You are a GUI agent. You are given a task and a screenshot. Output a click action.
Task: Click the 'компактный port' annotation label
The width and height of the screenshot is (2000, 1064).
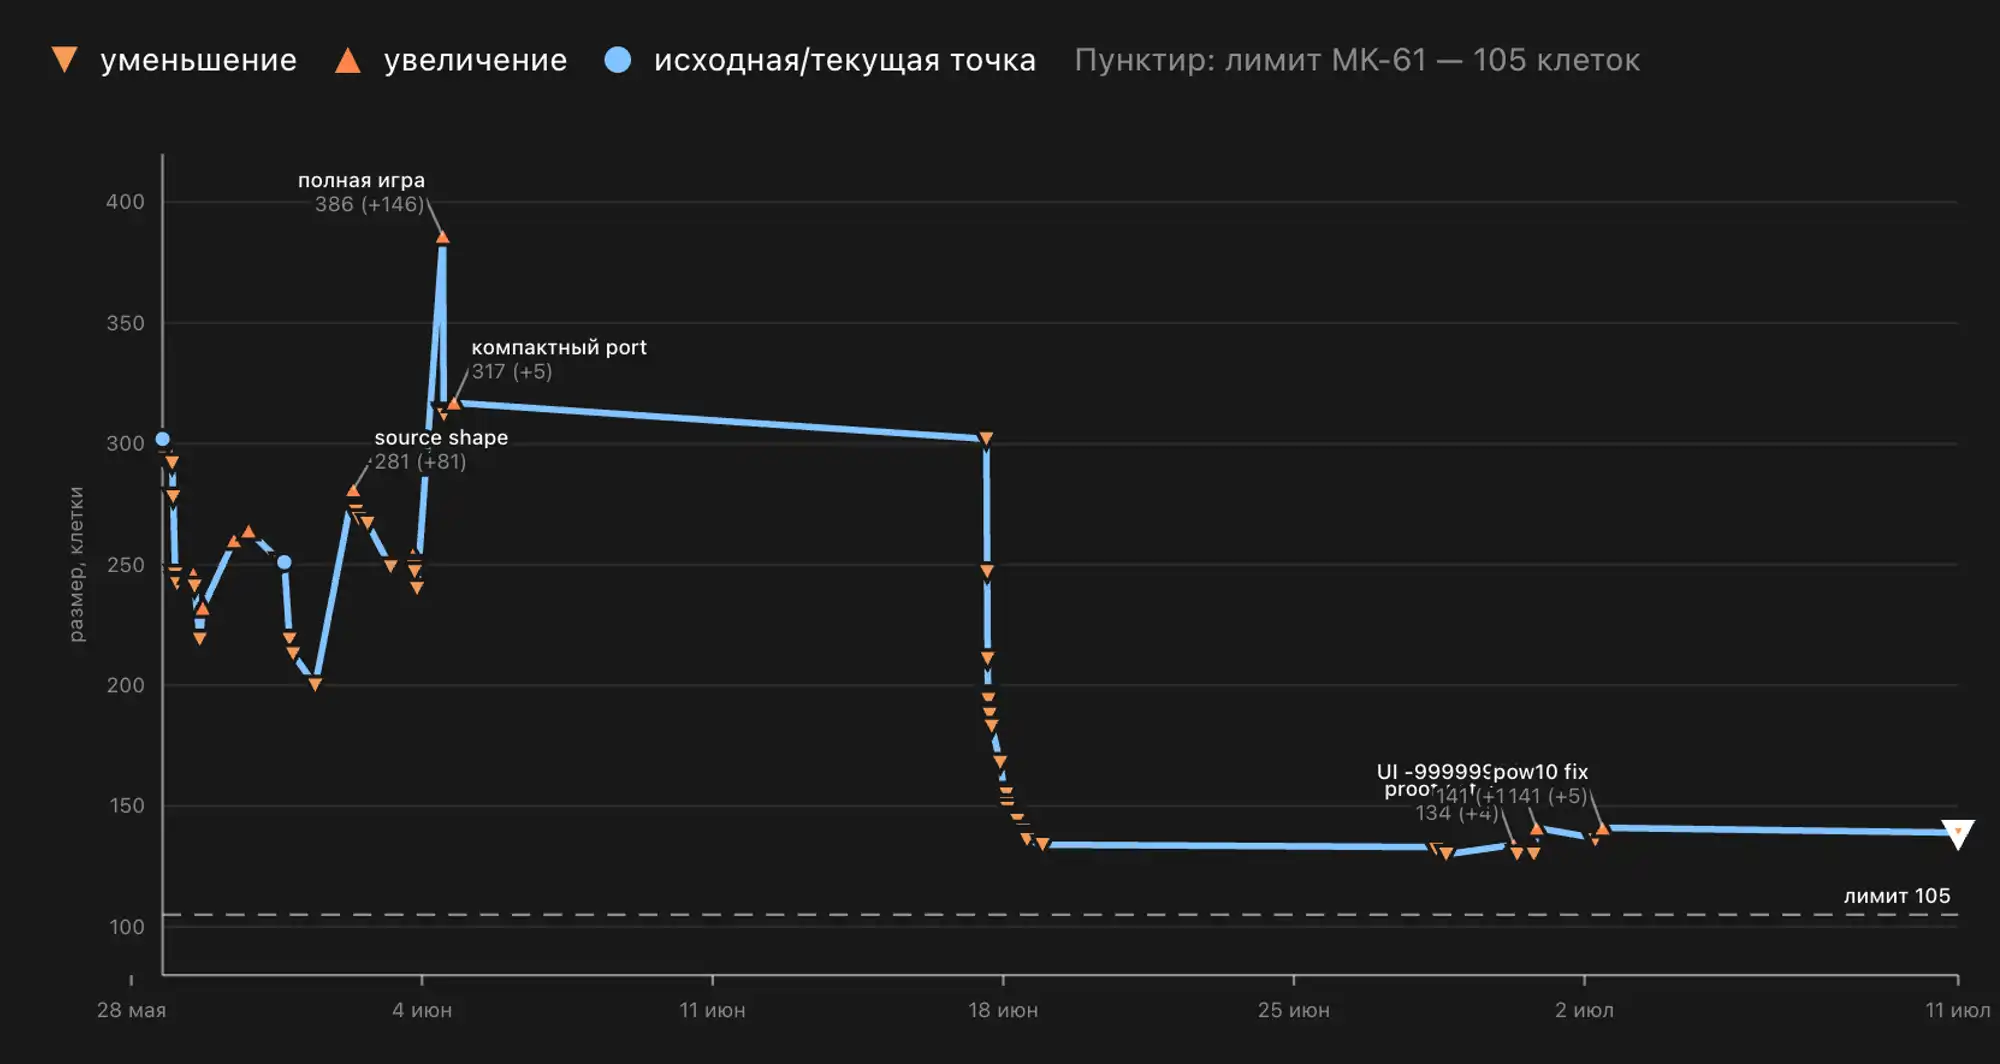pyautogui.click(x=559, y=347)
